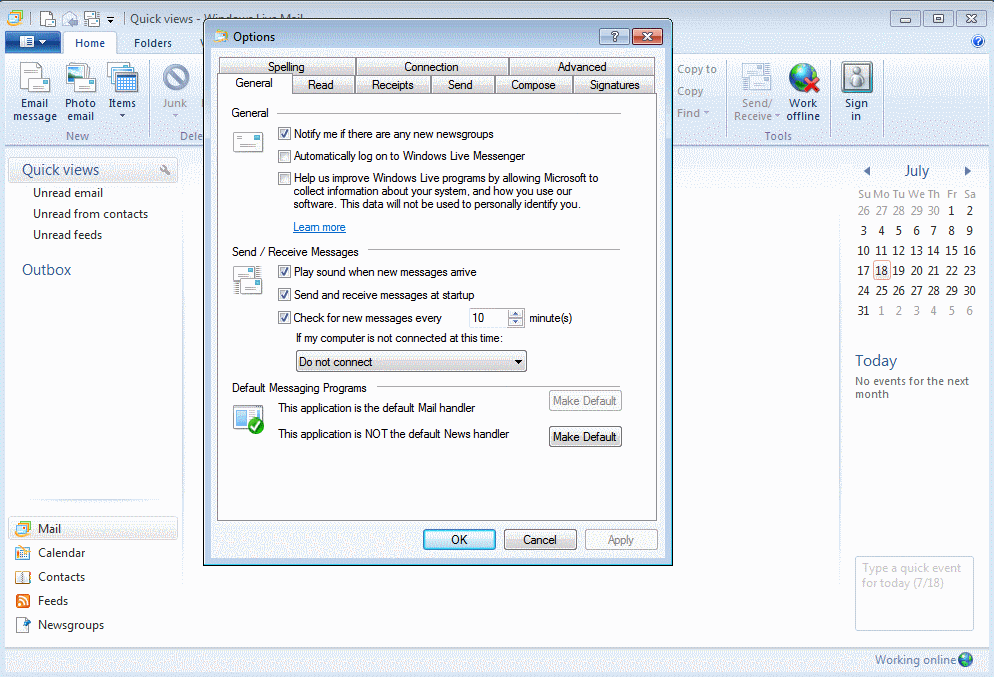994x677 pixels.
Task: Go to previous month in calendar
Action: (867, 171)
